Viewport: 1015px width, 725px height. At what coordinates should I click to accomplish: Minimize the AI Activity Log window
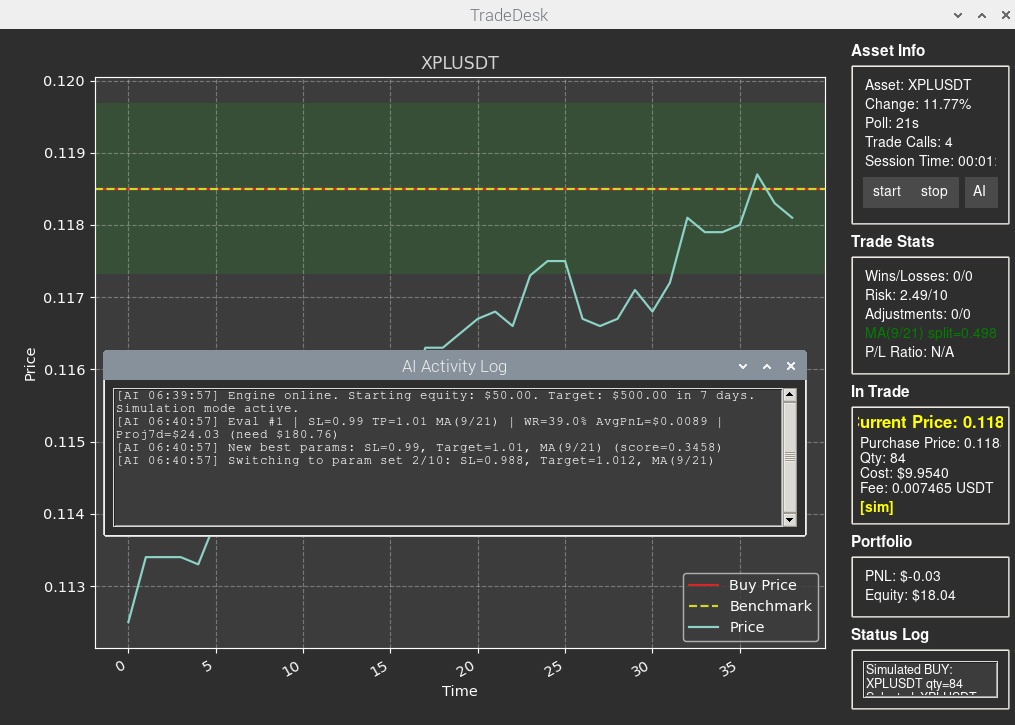(x=743, y=366)
